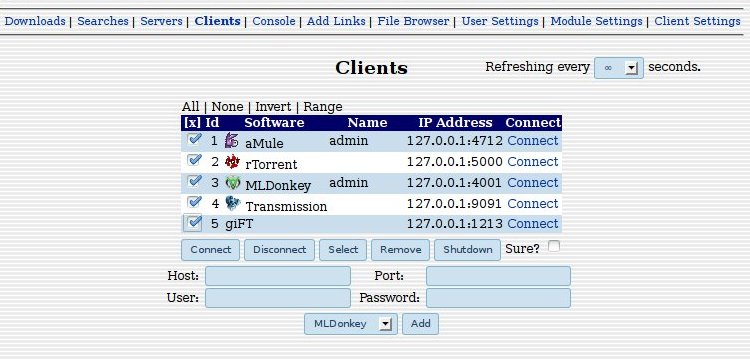The width and height of the screenshot is (750, 360).
Task: Click admin name in the MLDonkey row
Action: (349, 183)
